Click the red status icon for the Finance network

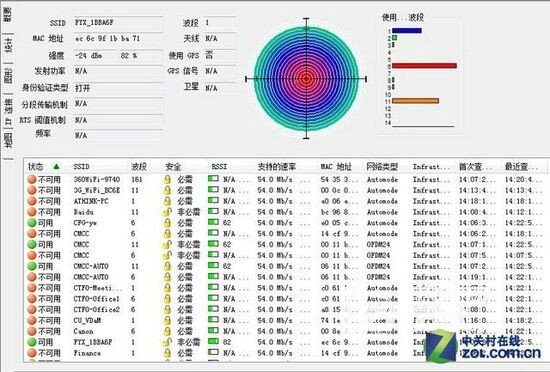pos(32,353)
